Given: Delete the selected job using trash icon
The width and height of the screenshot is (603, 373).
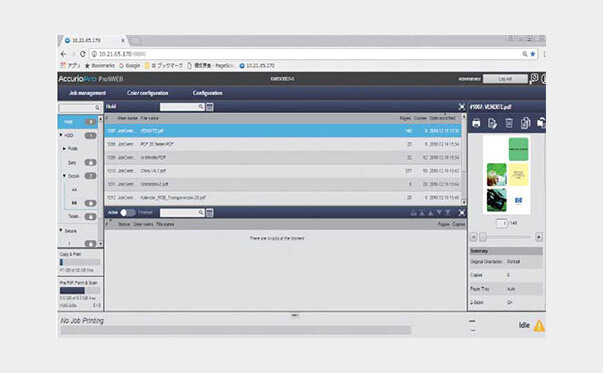Looking at the screenshot, I should click(x=509, y=123).
